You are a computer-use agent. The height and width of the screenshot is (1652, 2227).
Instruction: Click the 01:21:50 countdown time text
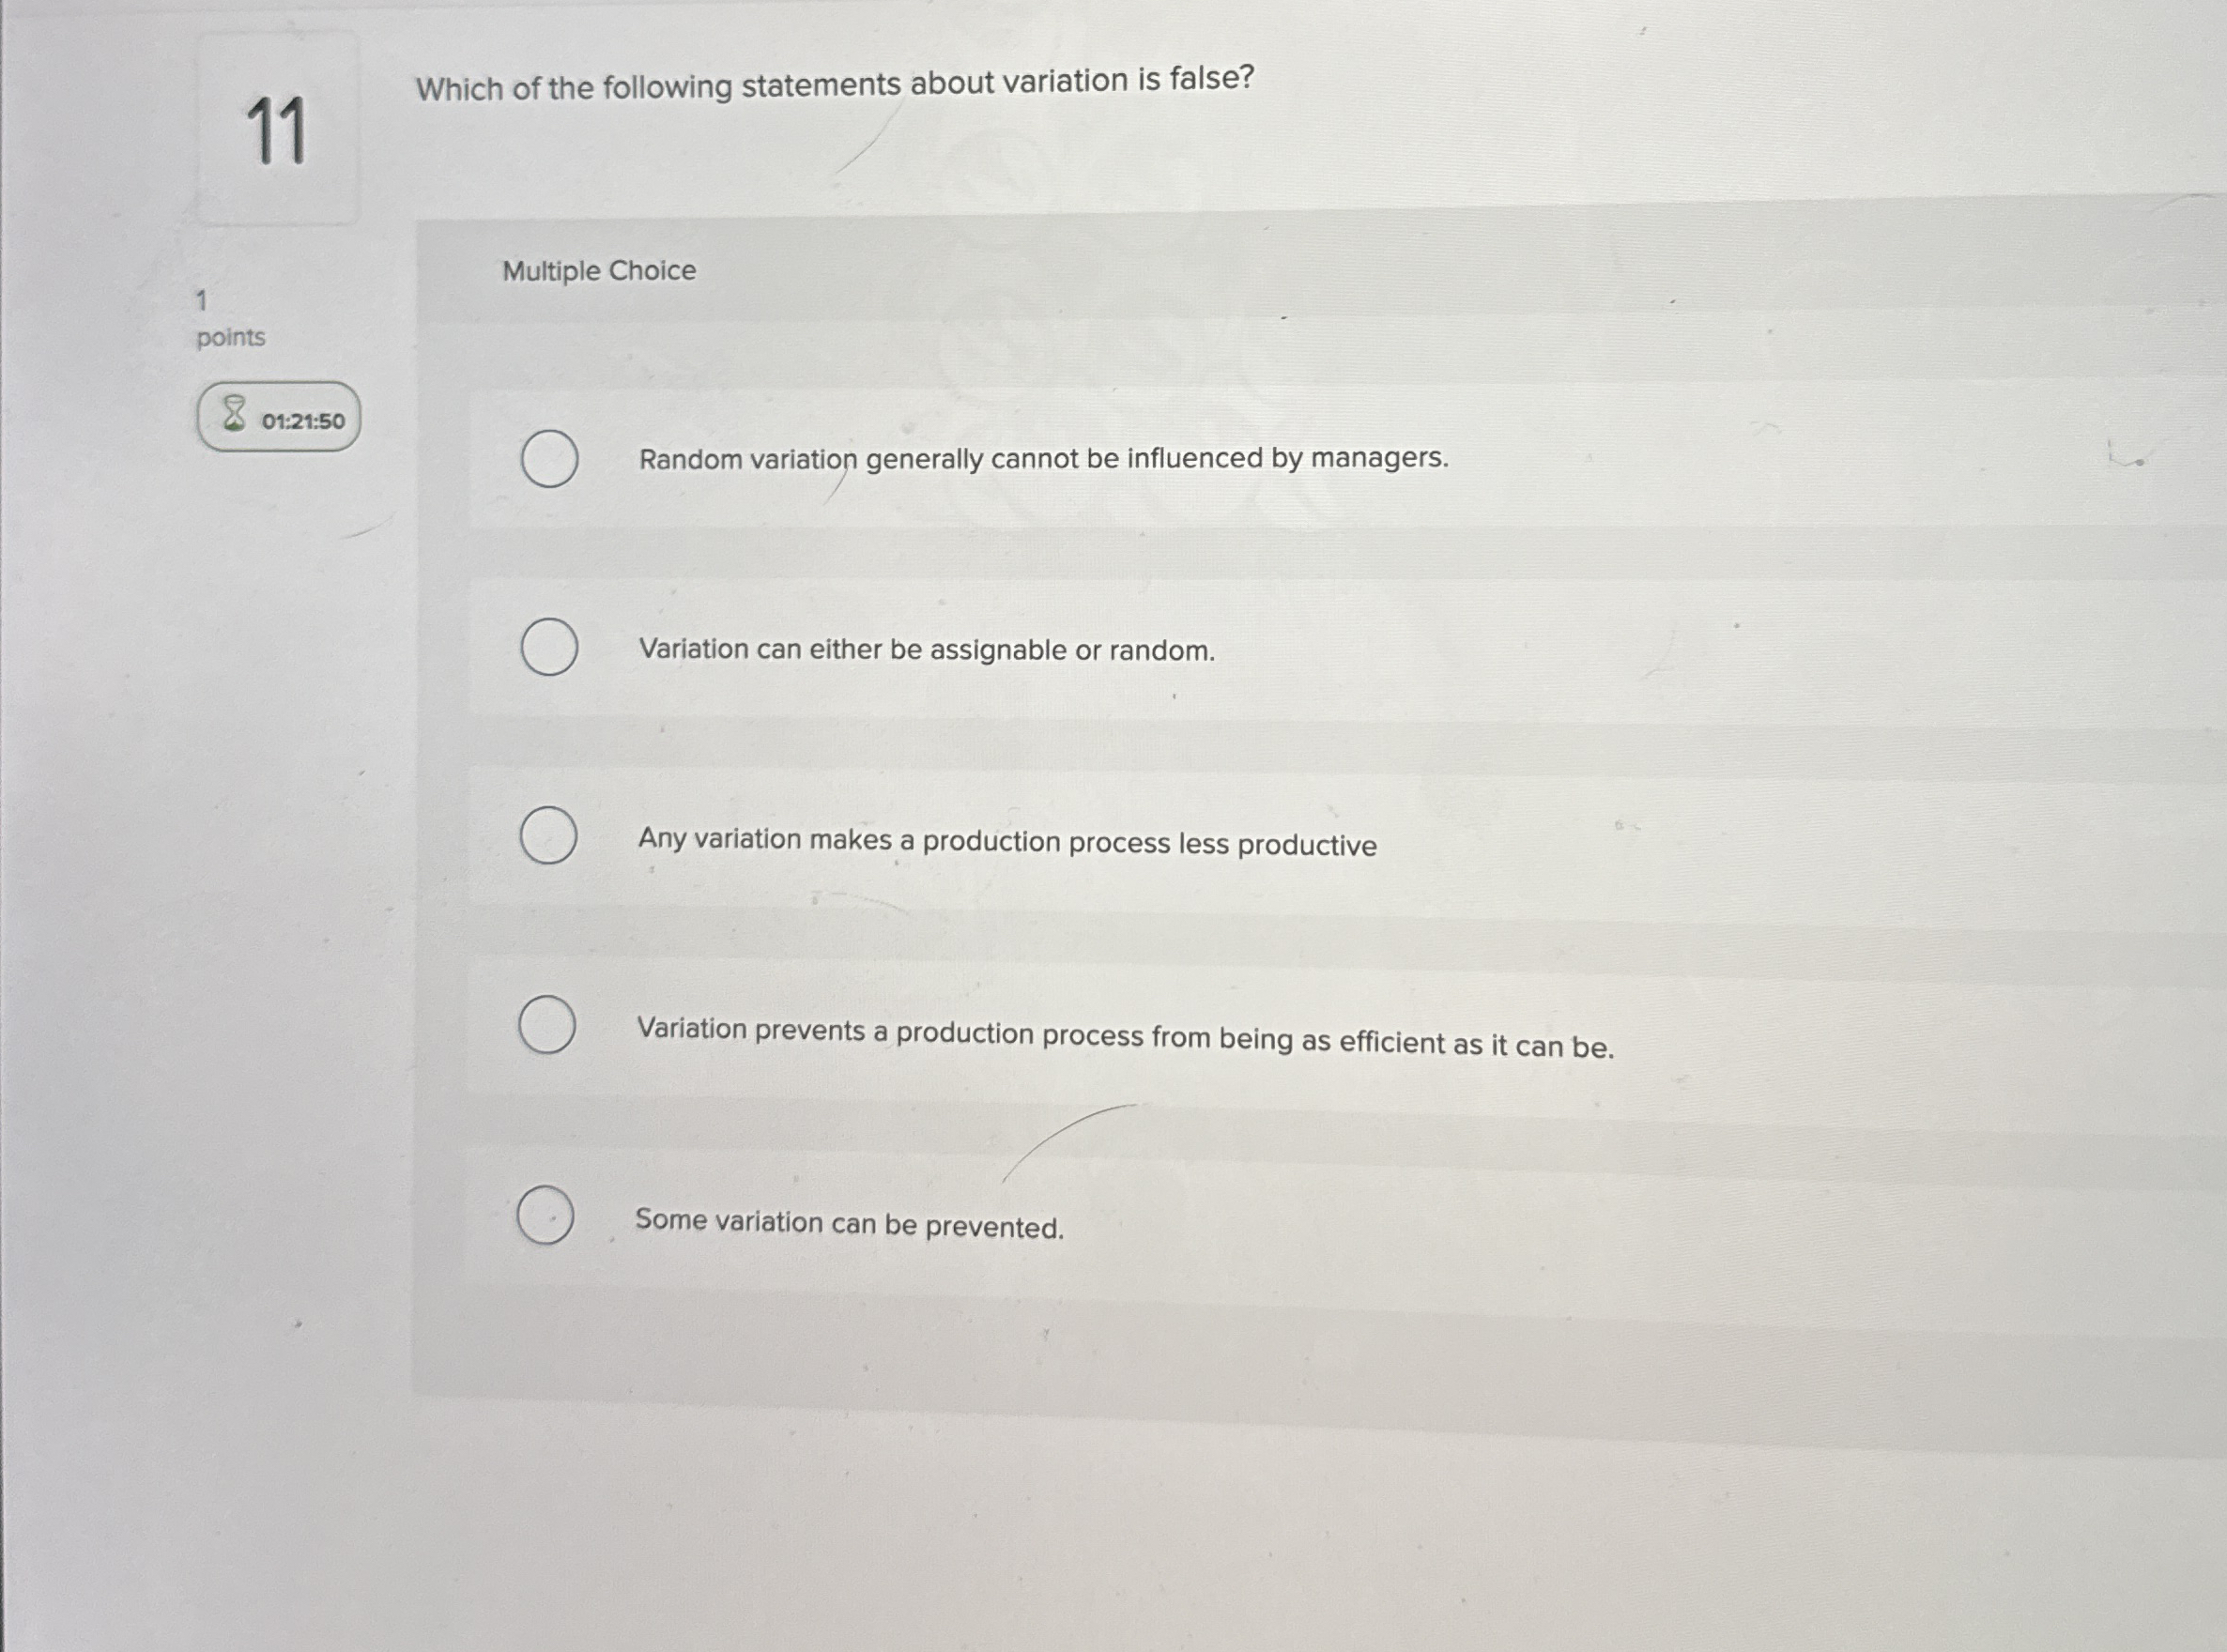[303, 421]
